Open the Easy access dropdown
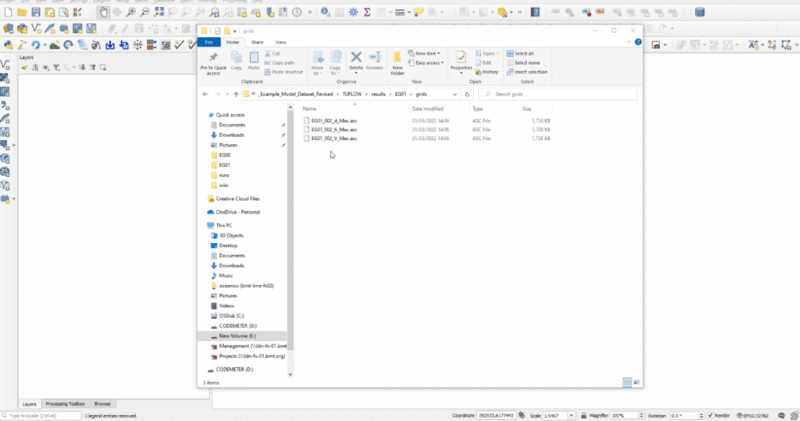The height and width of the screenshot is (421, 800). tap(428, 61)
